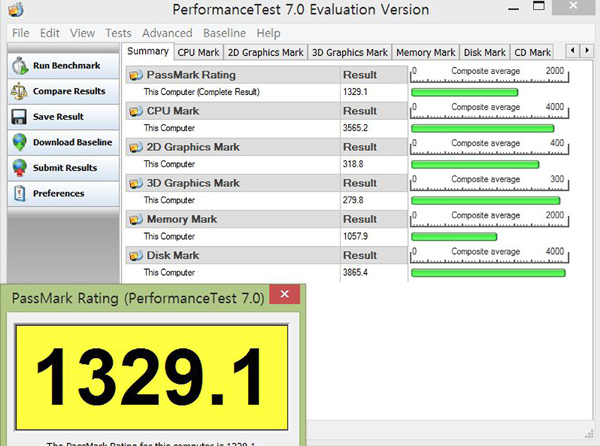Click the CPU Mark value 3565.2
This screenshot has height=446, width=600.
(x=355, y=128)
